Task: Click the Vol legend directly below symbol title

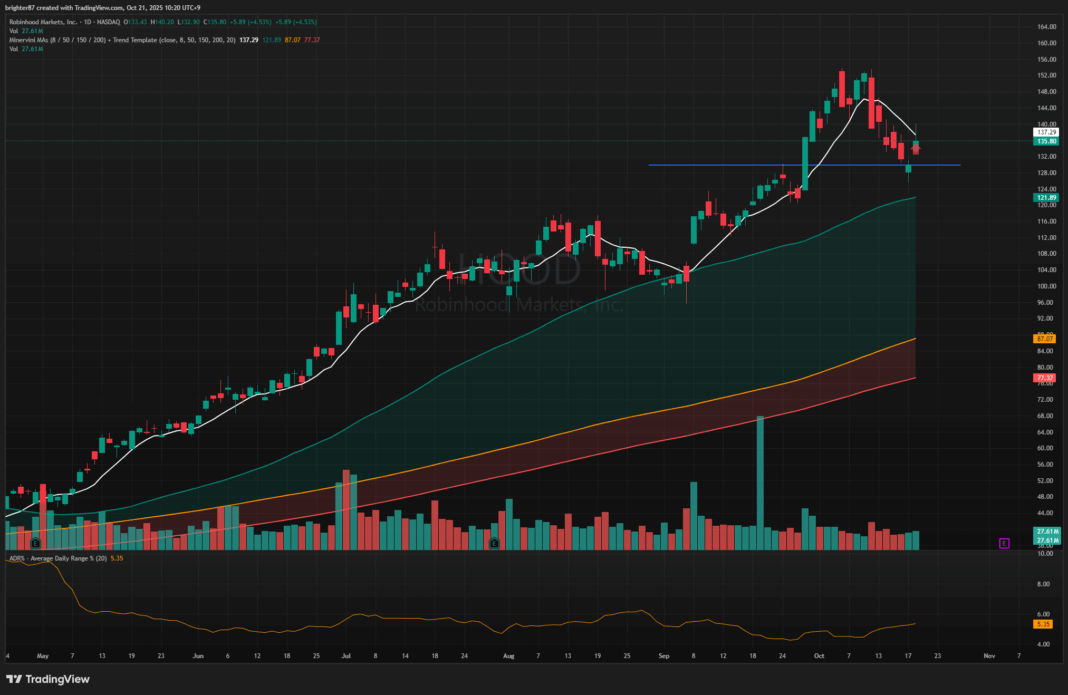Action: tap(14, 31)
